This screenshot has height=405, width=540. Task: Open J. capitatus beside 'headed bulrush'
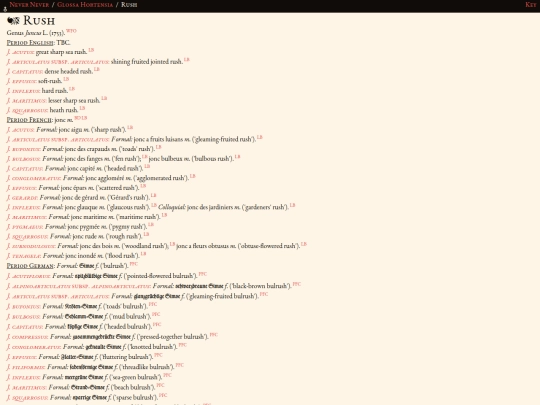[25, 326]
